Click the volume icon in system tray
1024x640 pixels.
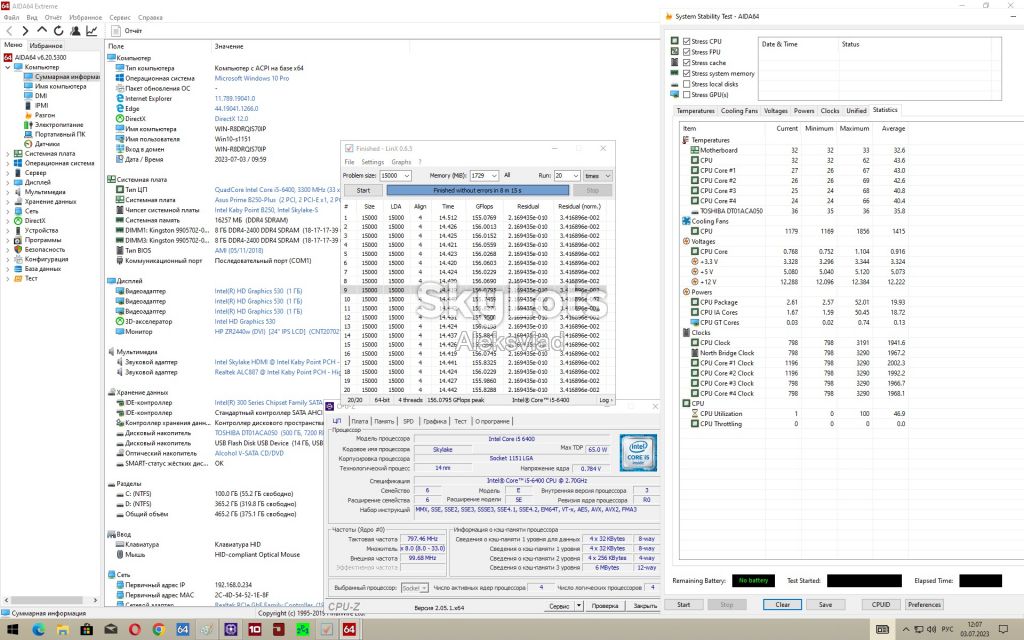pos(931,630)
